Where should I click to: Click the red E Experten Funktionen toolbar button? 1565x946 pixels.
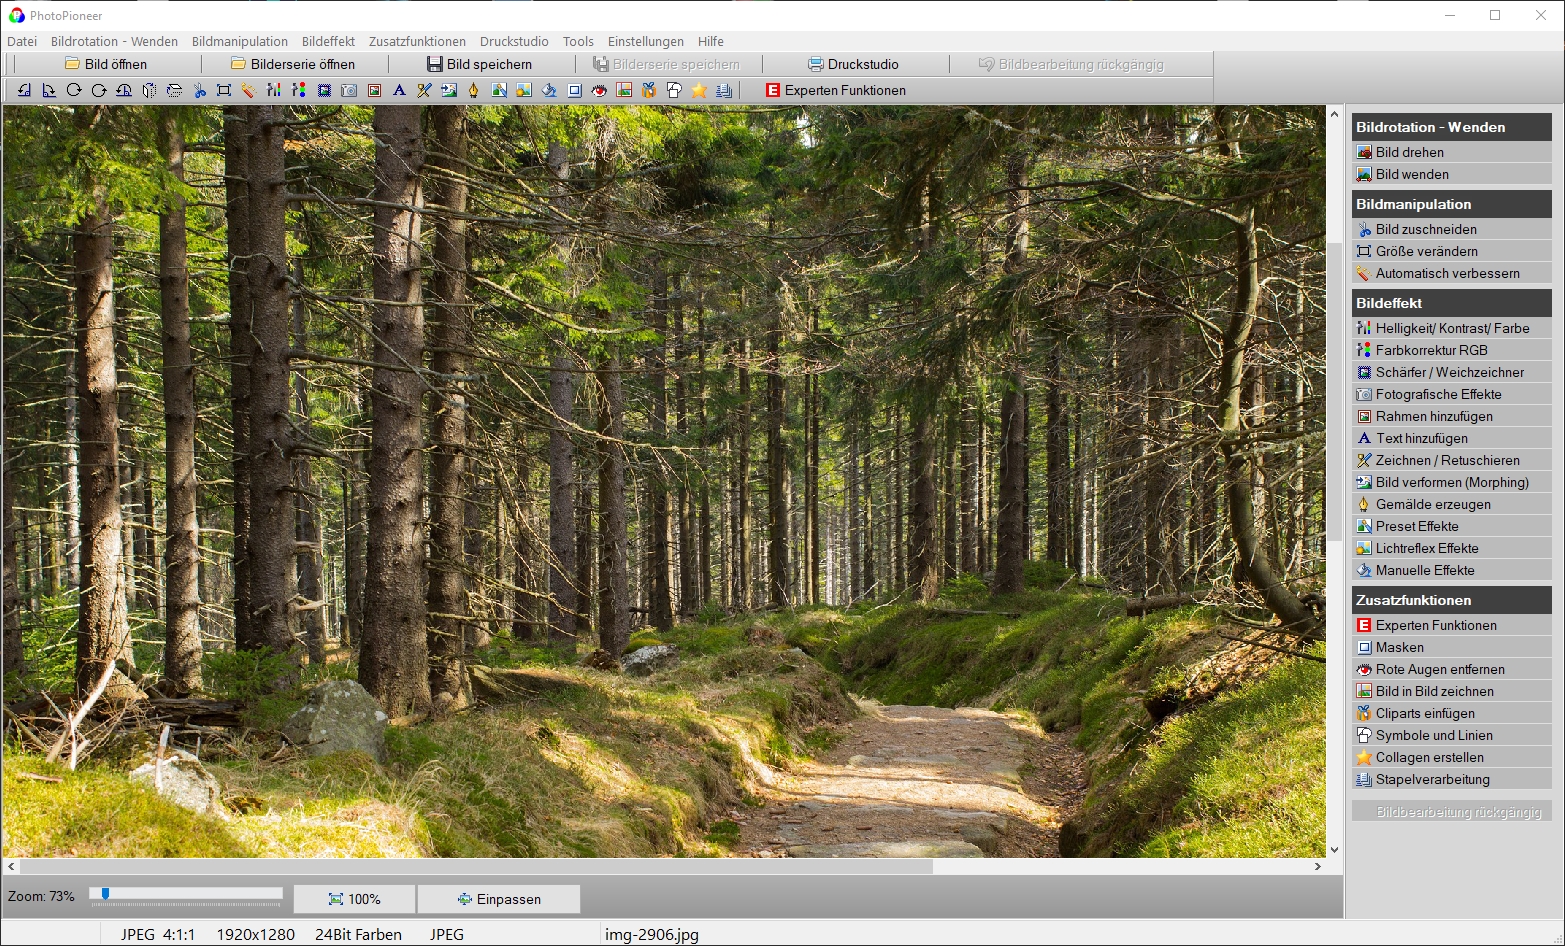pos(835,90)
